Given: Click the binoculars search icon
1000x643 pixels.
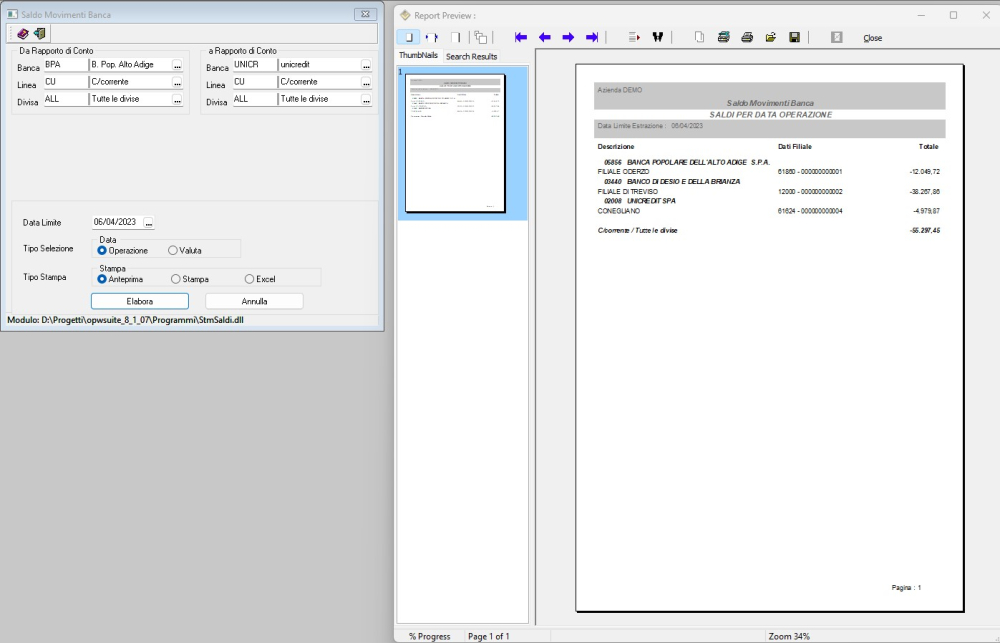Looking at the screenshot, I should pyautogui.click(x=658, y=37).
